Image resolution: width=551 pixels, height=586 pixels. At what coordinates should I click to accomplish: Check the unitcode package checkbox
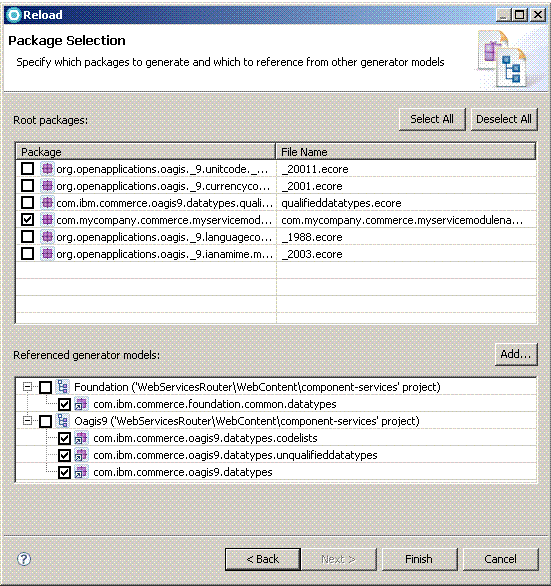(27, 169)
